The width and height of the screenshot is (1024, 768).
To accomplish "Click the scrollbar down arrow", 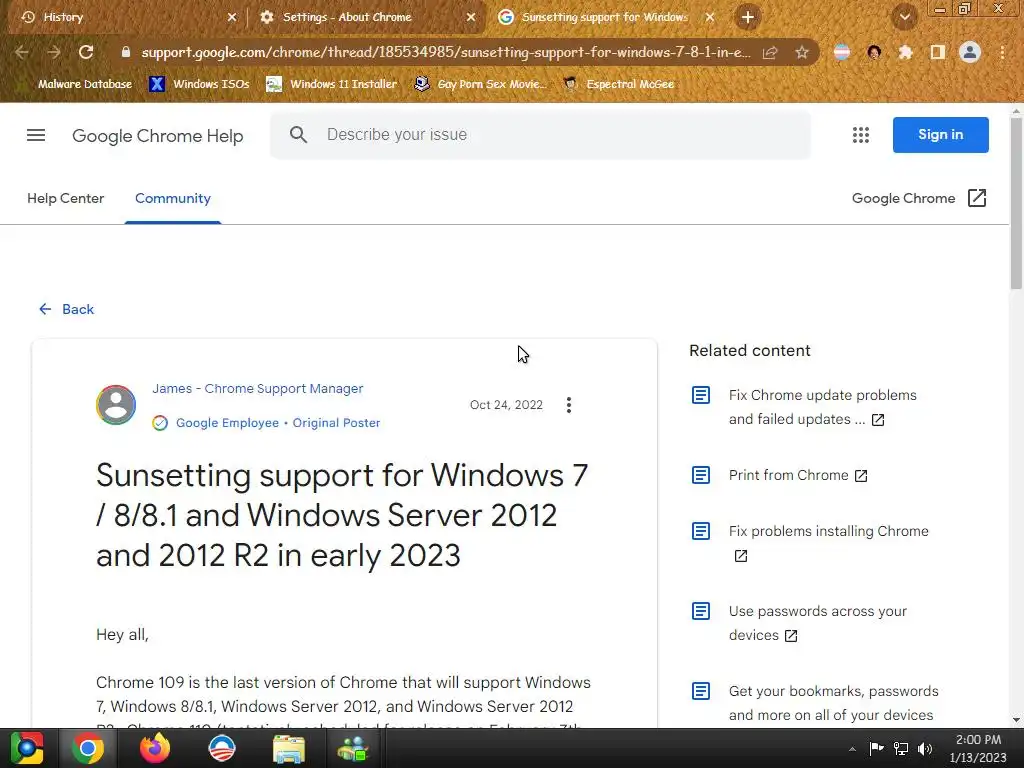I will click(1016, 720).
